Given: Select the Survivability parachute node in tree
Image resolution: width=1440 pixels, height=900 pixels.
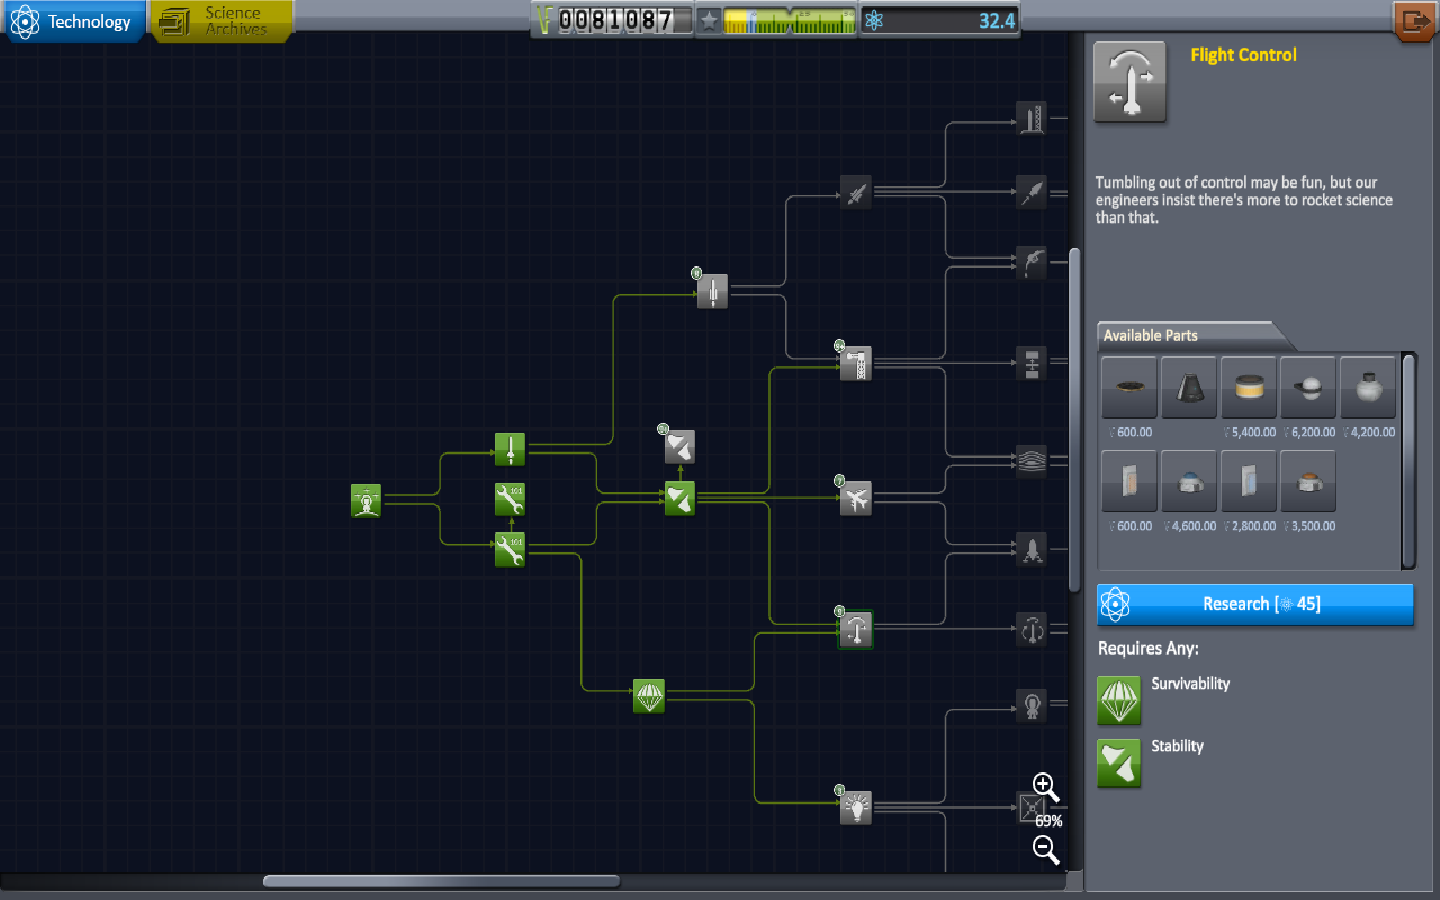Looking at the screenshot, I should [x=649, y=696].
